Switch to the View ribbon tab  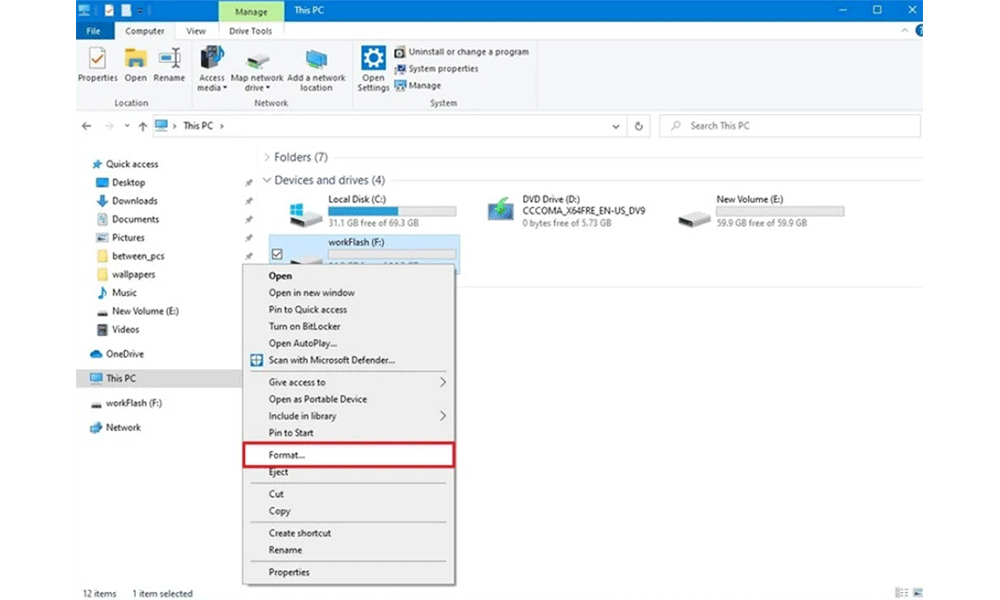pyautogui.click(x=197, y=31)
